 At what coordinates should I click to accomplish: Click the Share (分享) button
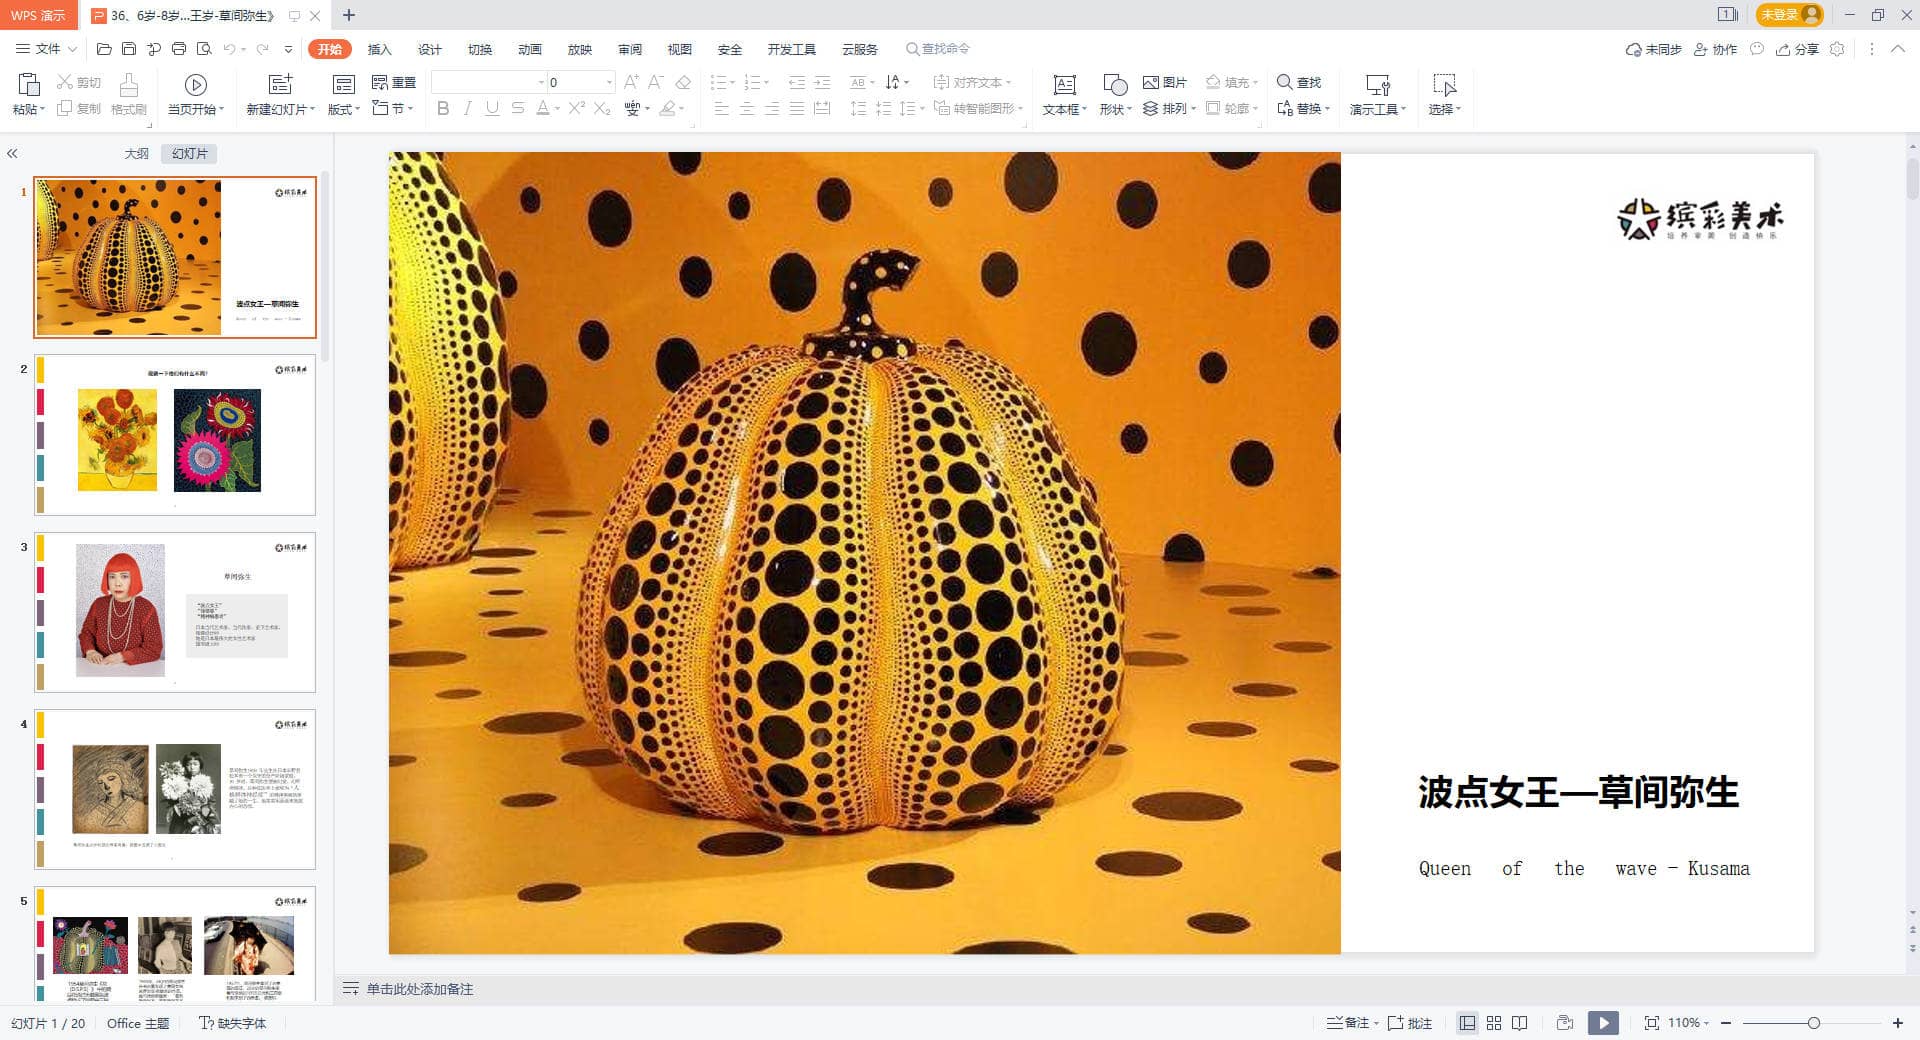point(1797,49)
